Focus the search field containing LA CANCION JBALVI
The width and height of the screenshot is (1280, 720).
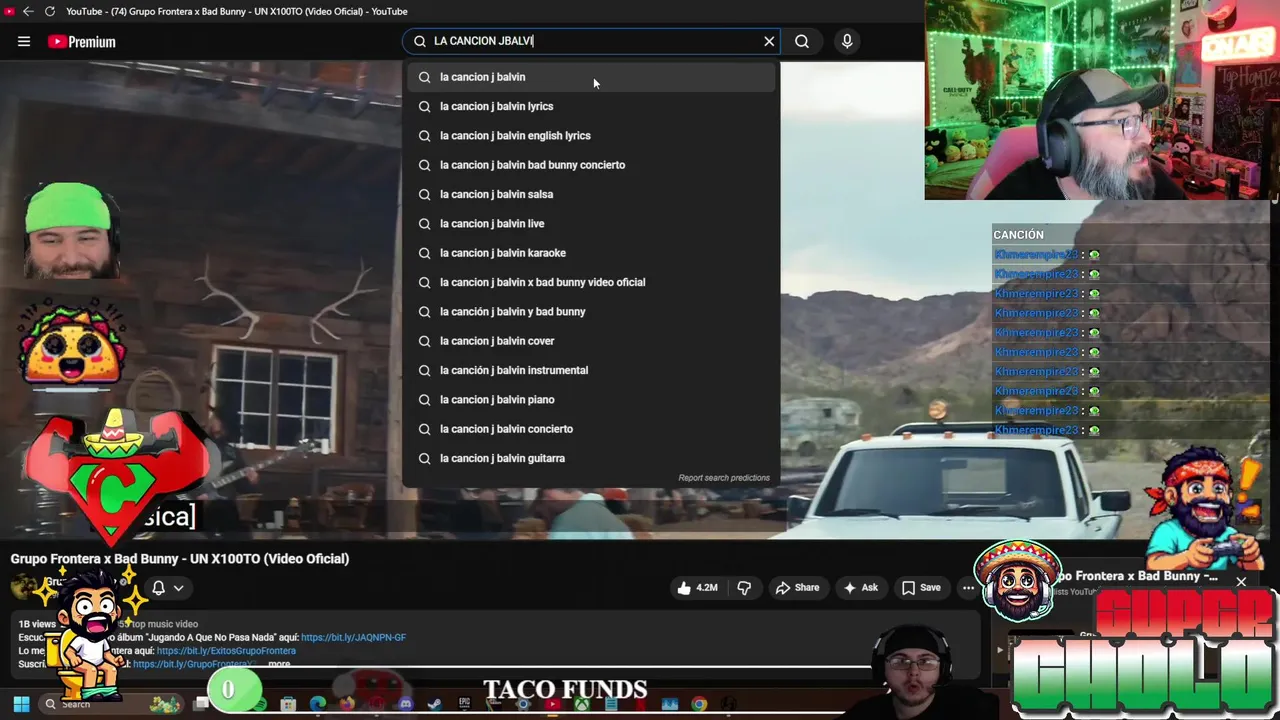[590, 41]
